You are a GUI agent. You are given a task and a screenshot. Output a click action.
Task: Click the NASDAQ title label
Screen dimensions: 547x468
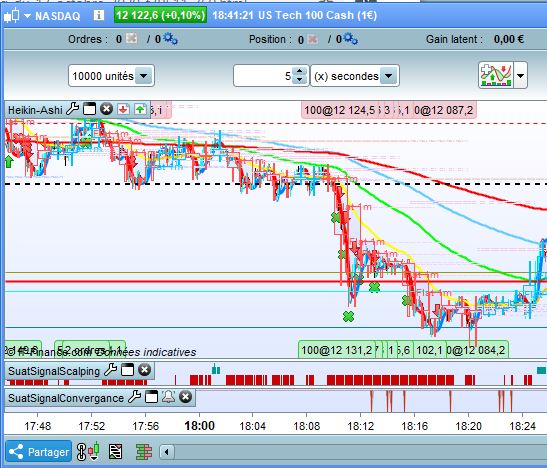point(58,16)
